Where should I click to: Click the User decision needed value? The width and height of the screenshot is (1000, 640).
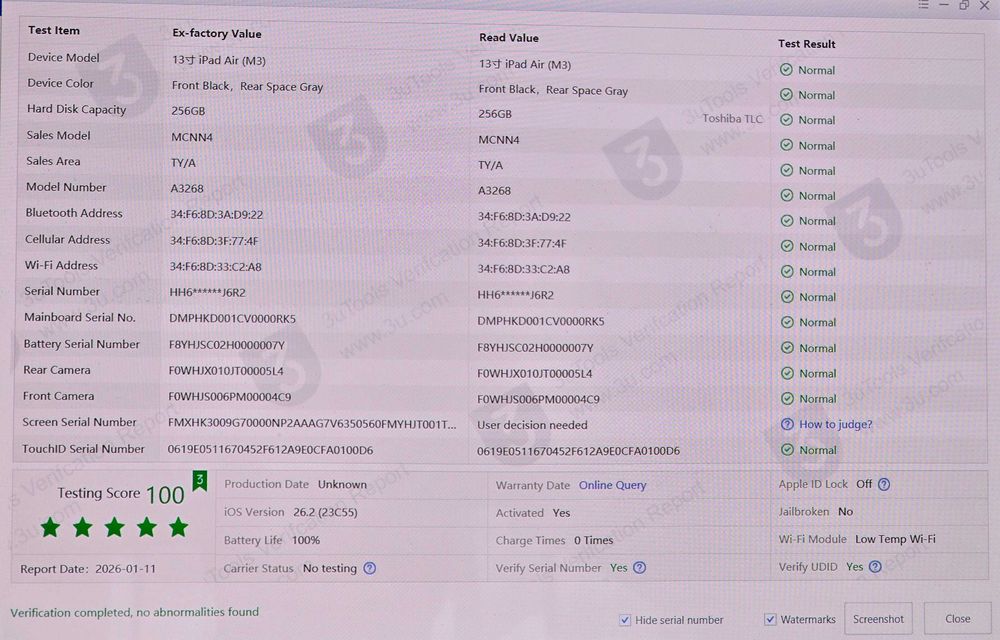(x=533, y=425)
